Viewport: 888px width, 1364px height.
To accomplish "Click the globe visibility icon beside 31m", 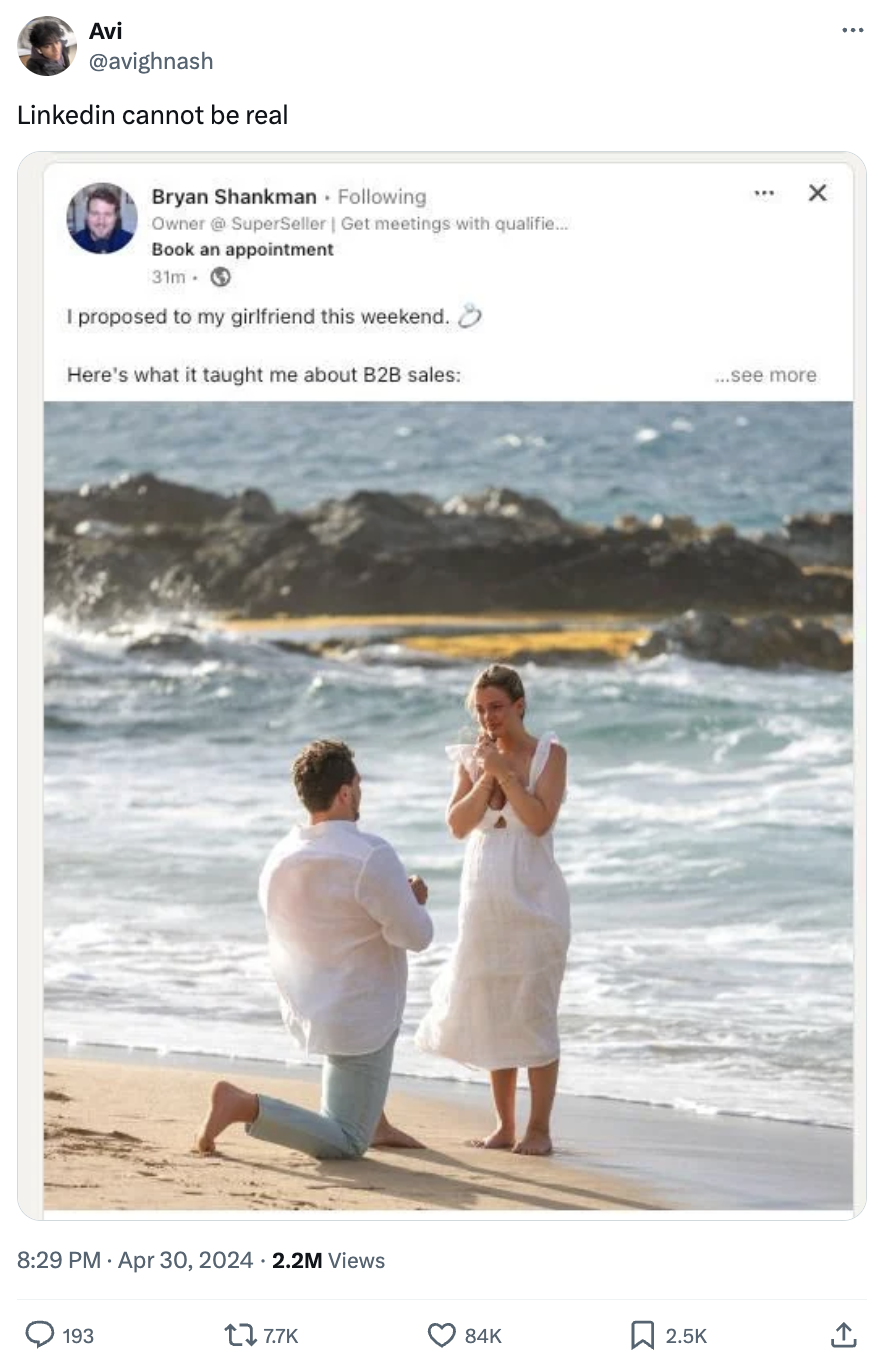I will [x=220, y=278].
